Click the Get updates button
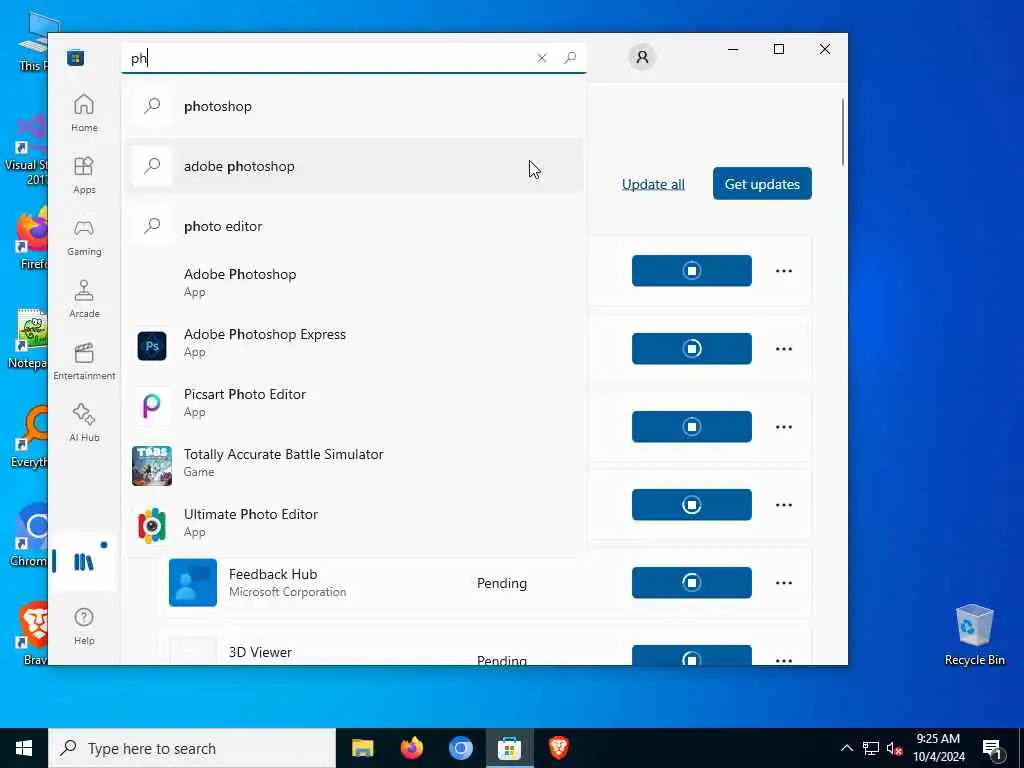 (762, 184)
